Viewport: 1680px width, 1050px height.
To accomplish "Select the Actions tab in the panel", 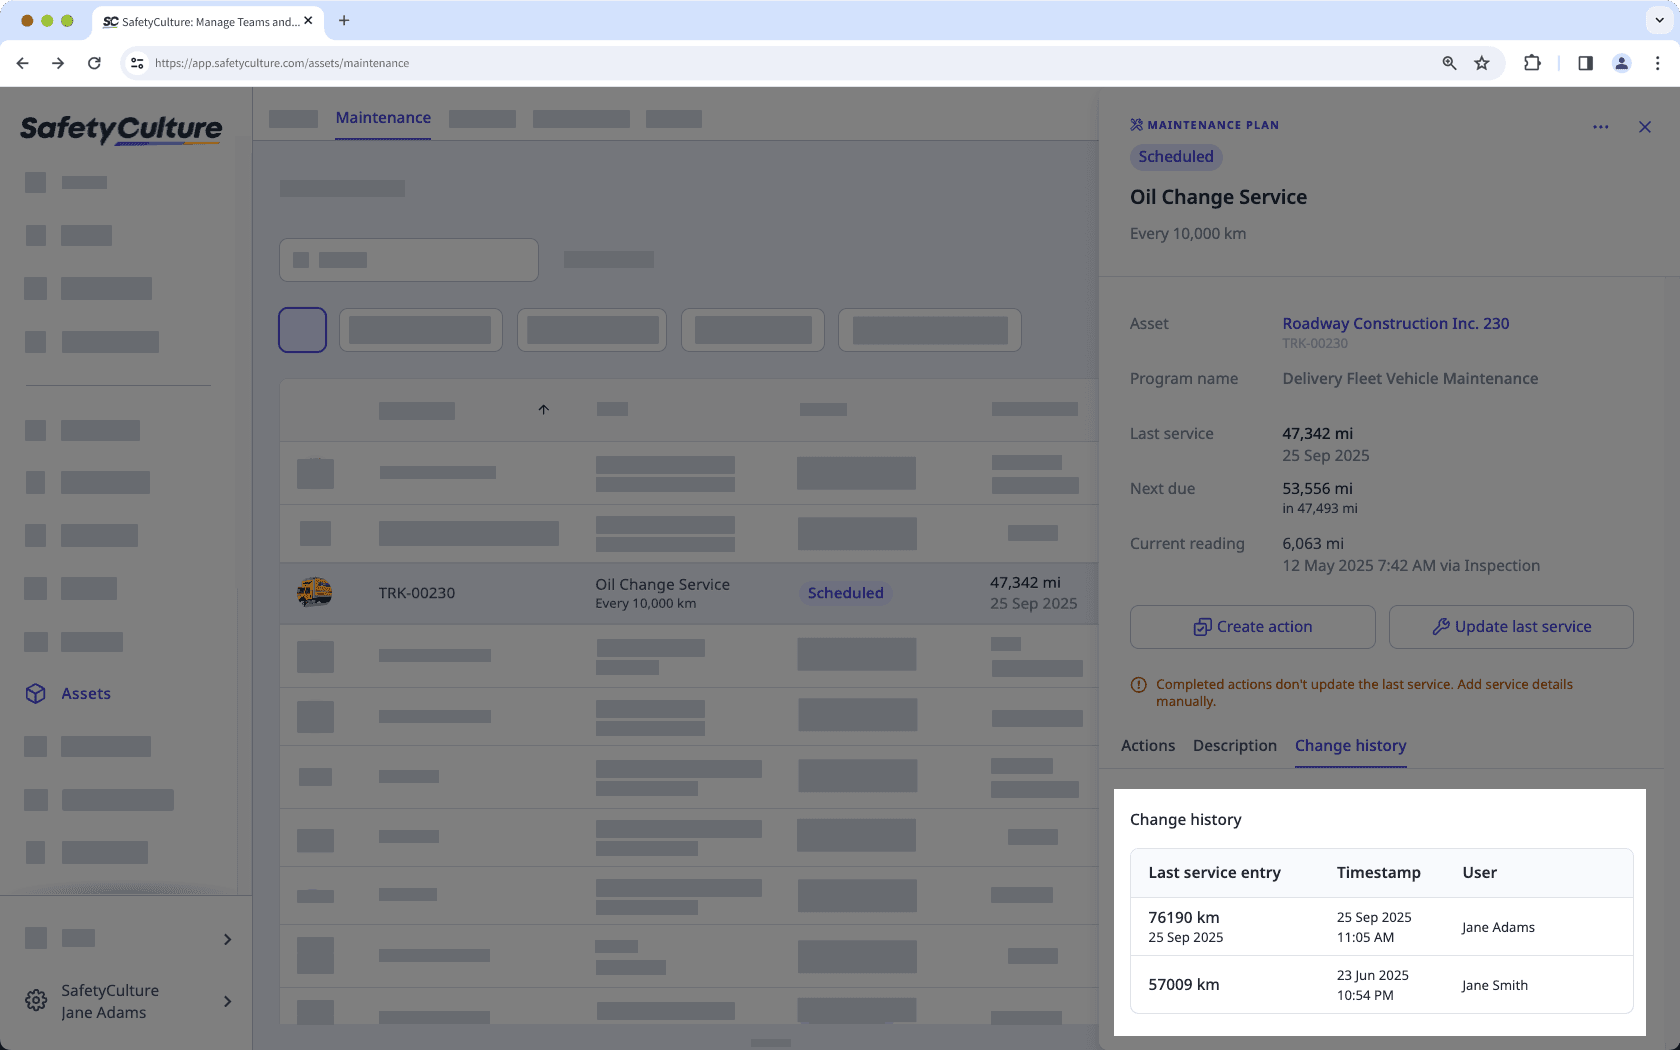I will tap(1147, 745).
